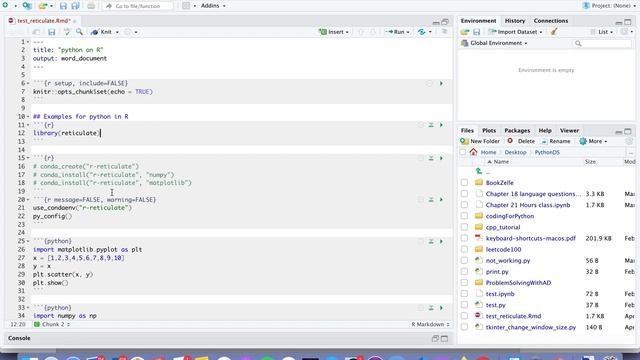The width and height of the screenshot is (640, 360).
Task: Run the setup chunk with its play arrow
Action: click(441, 83)
